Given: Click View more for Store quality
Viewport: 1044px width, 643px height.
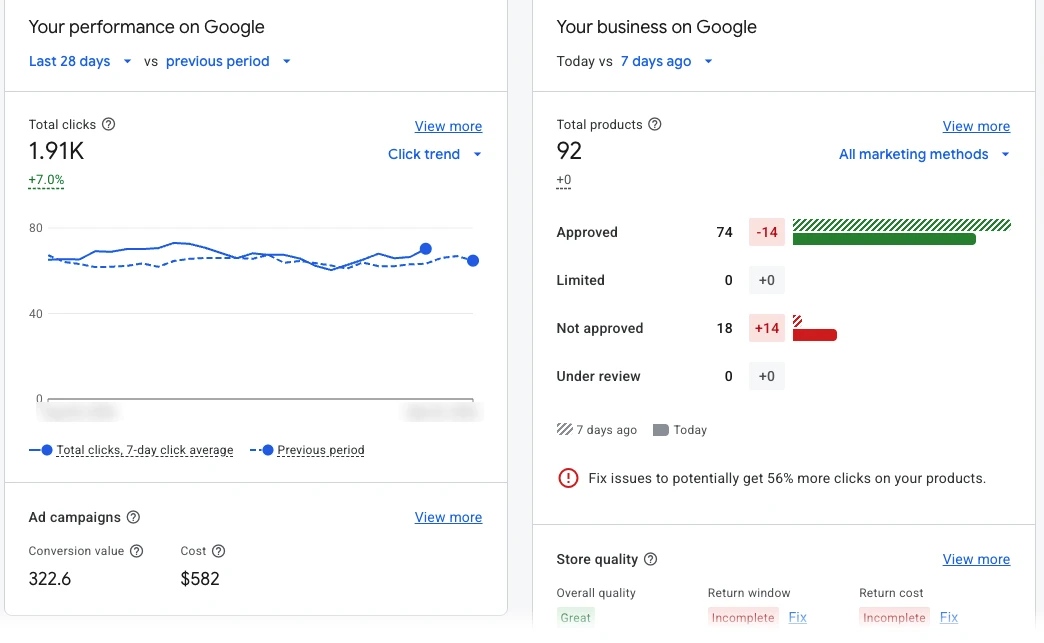Looking at the screenshot, I should 976,559.
